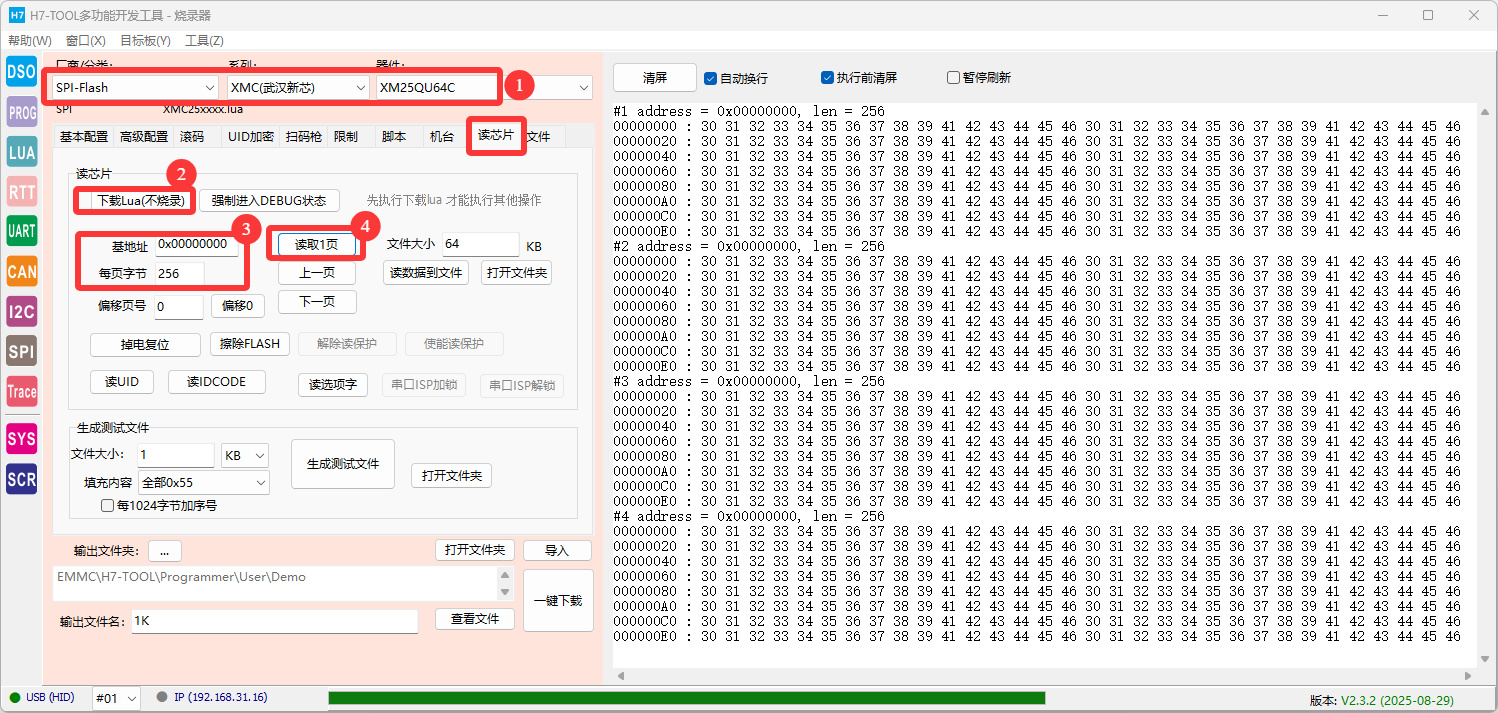1498x713 pixels.
Task: Open the 目标板(Y) menu
Action: pyautogui.click(x=145, y=41)
